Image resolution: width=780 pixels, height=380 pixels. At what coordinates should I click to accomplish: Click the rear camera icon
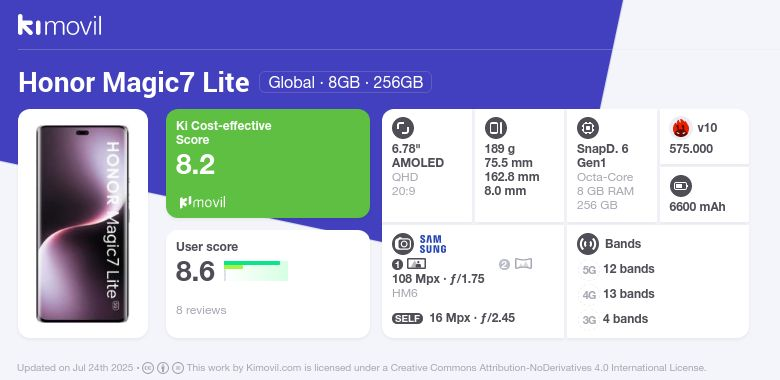coord(402,244)
